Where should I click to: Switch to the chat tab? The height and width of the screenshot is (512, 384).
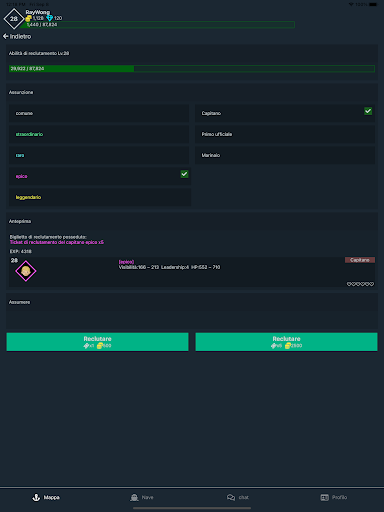pos(238,497)
